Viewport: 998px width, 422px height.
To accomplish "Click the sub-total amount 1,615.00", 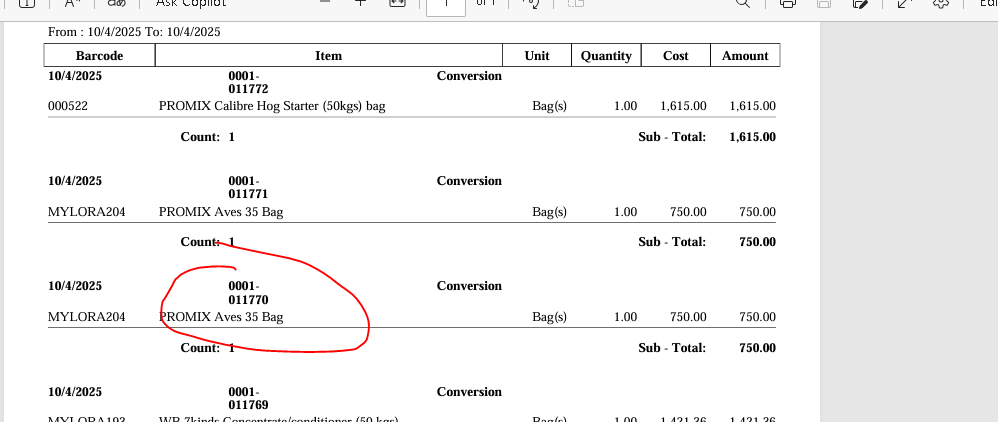I will click(751, 137).
